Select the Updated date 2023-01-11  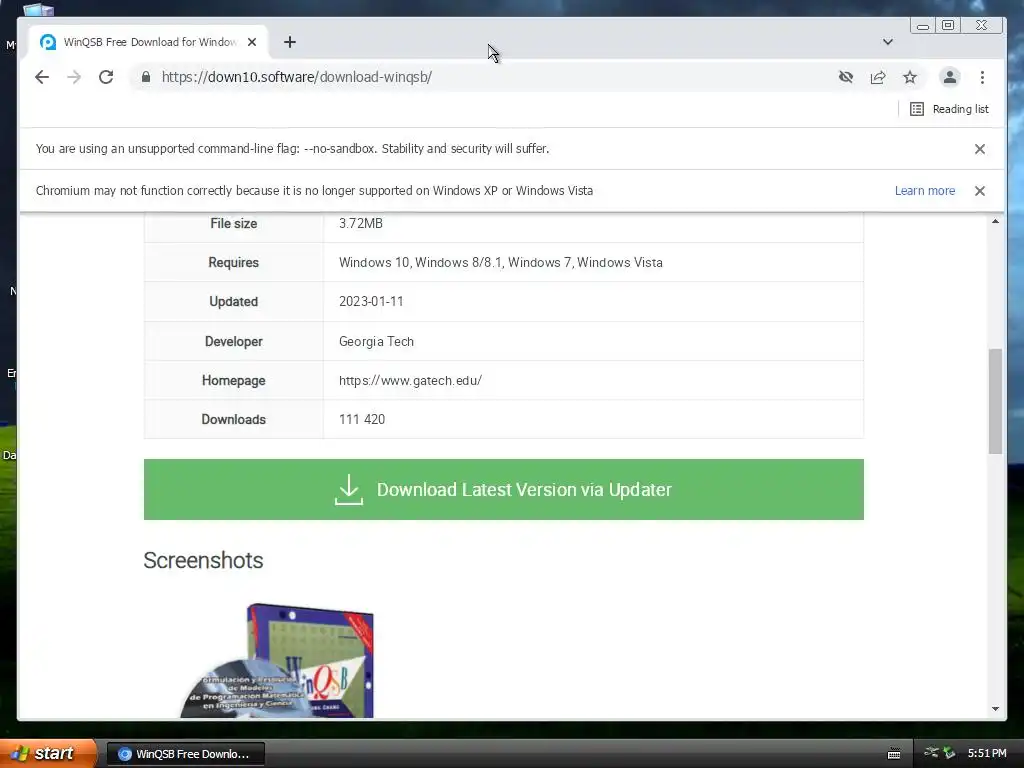coord(371,302)
